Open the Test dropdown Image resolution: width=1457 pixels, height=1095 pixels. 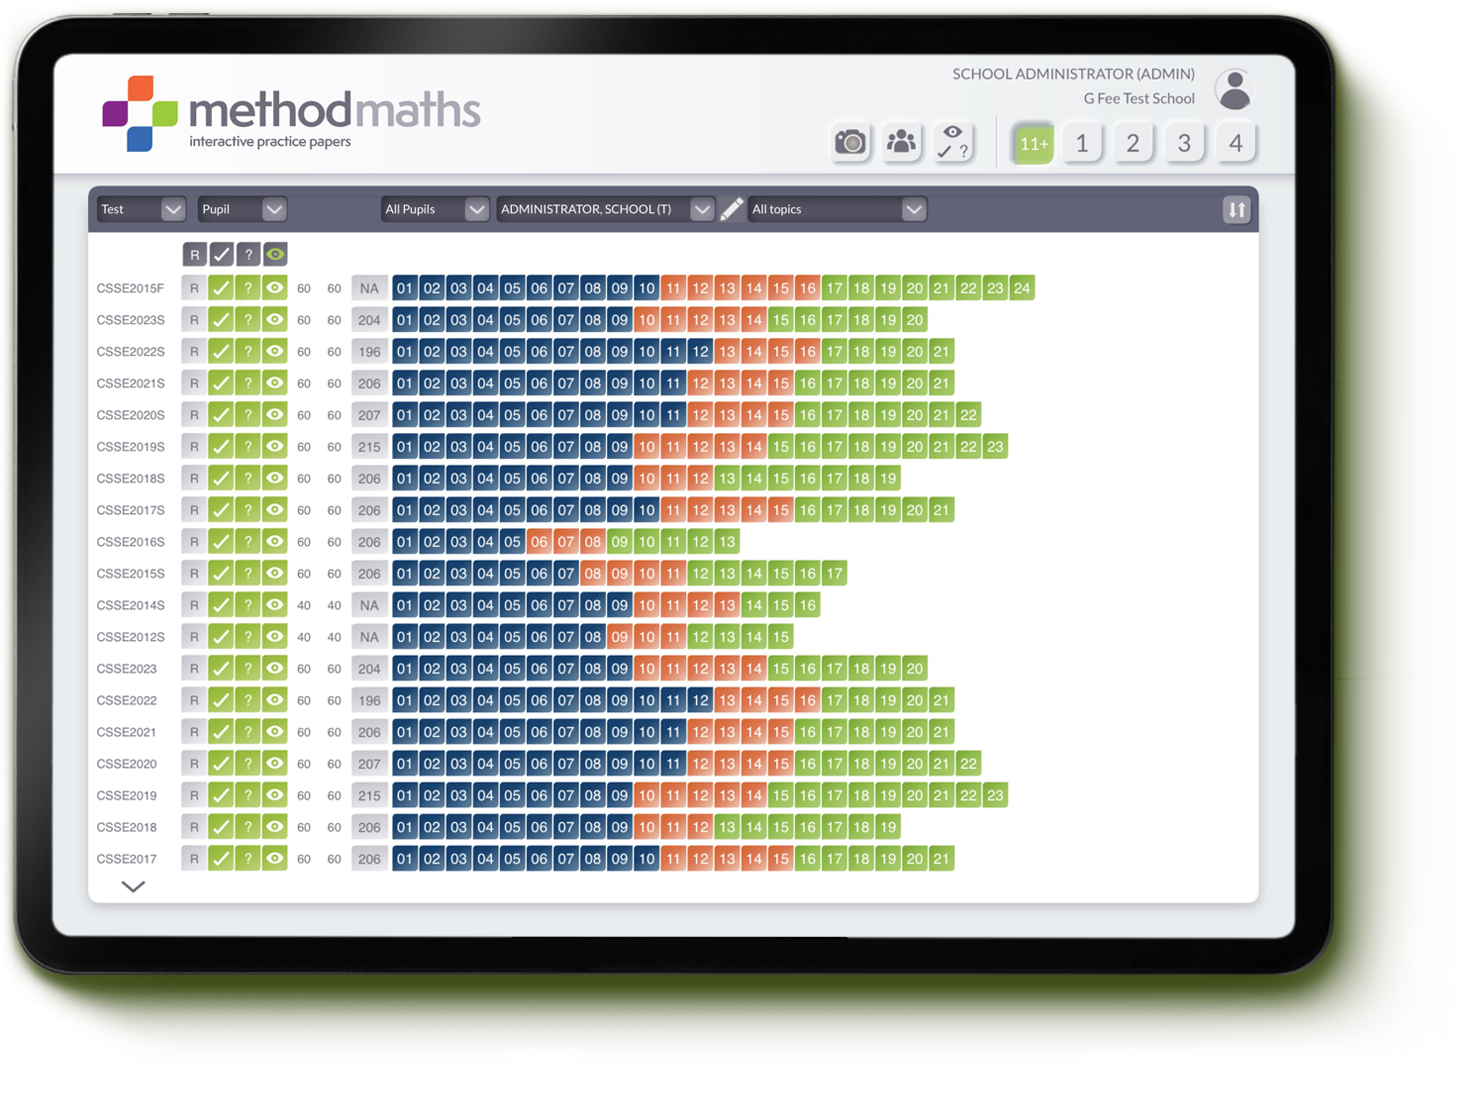pyautogui.click(x=140, y=209)
